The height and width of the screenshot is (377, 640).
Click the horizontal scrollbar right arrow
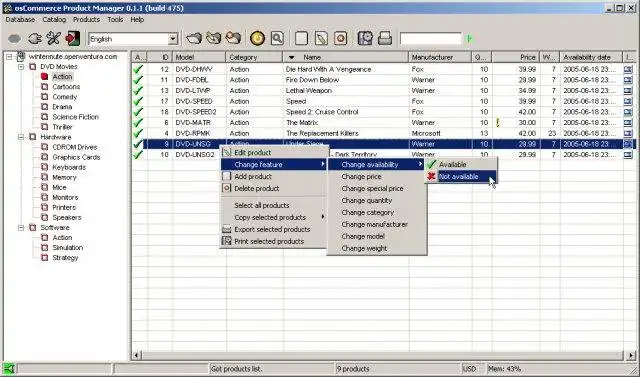click(631, 355)
